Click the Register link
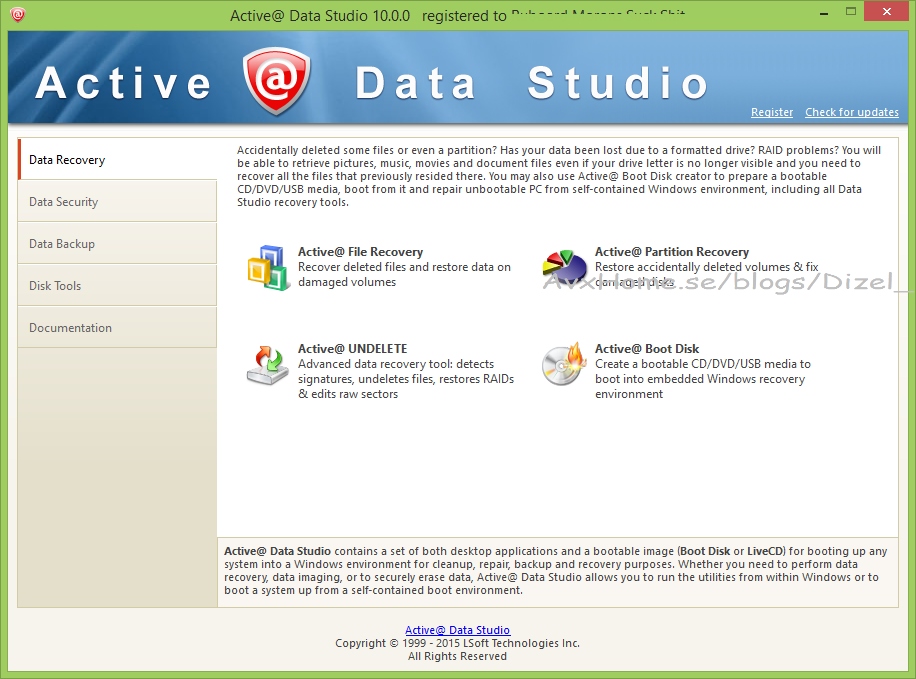Screen dimensions: 916x679 (x=772, y=112)
